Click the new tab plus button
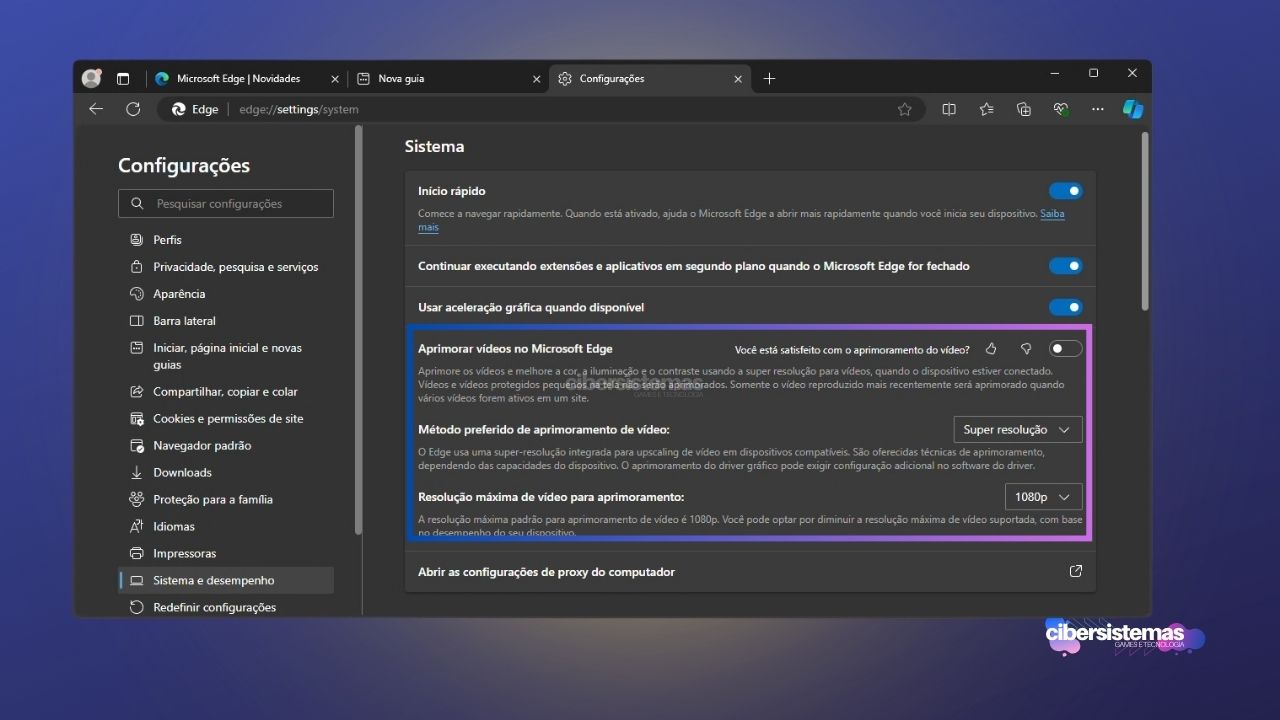The height and width of the screenshot is (720, 1280). click(769, 78)
